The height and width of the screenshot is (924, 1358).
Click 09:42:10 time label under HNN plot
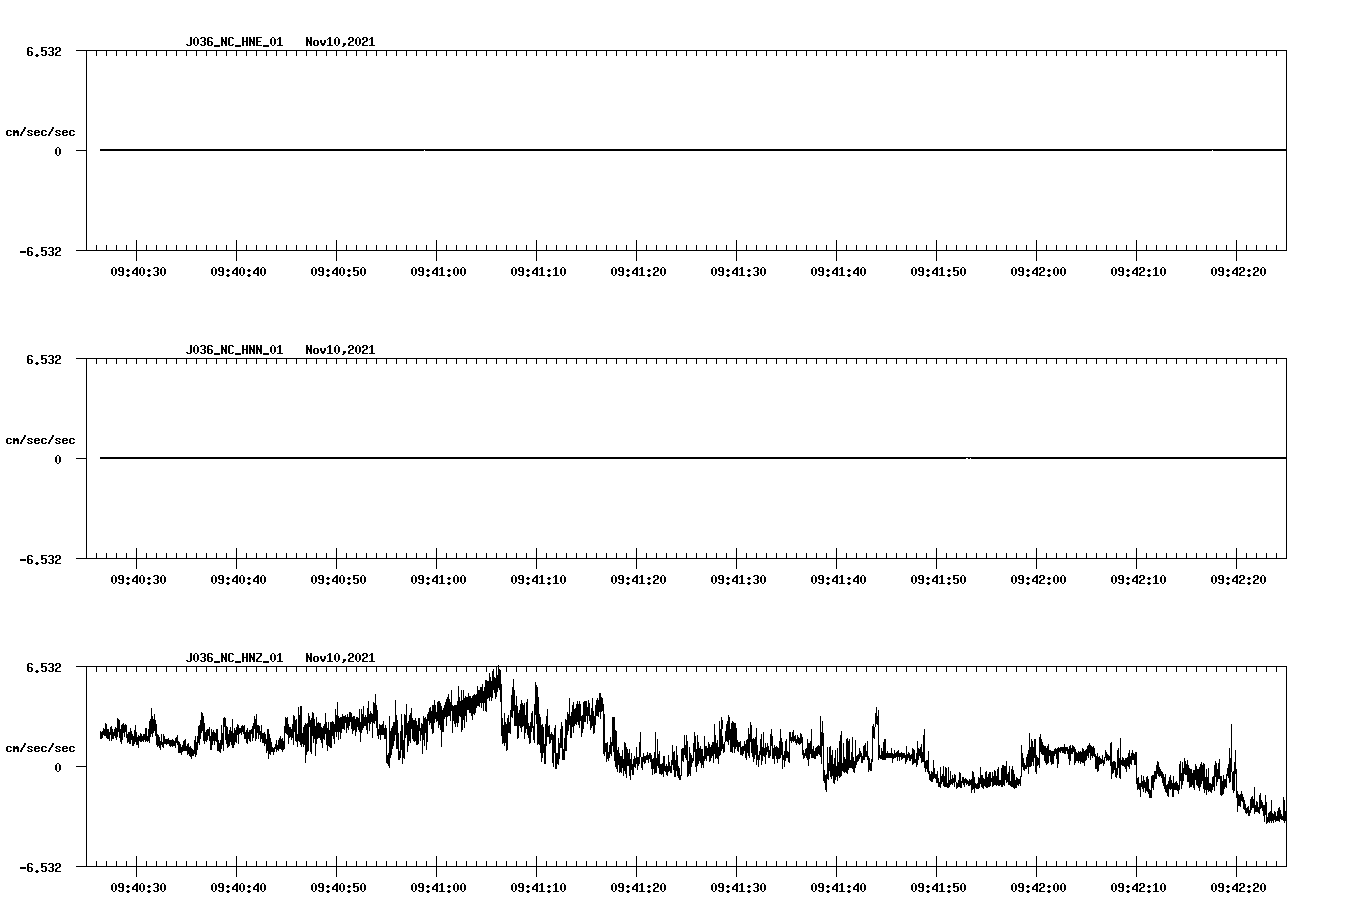click(x=1138, y=580)
